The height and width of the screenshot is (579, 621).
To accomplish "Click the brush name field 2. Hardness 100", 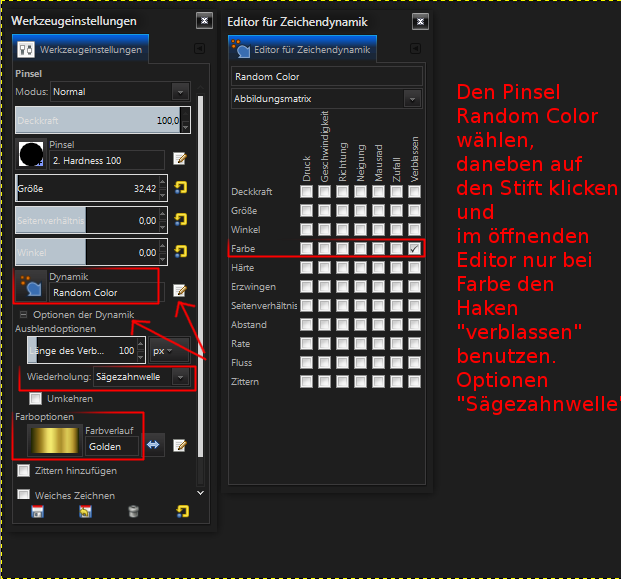I will [x=107, y=160].
